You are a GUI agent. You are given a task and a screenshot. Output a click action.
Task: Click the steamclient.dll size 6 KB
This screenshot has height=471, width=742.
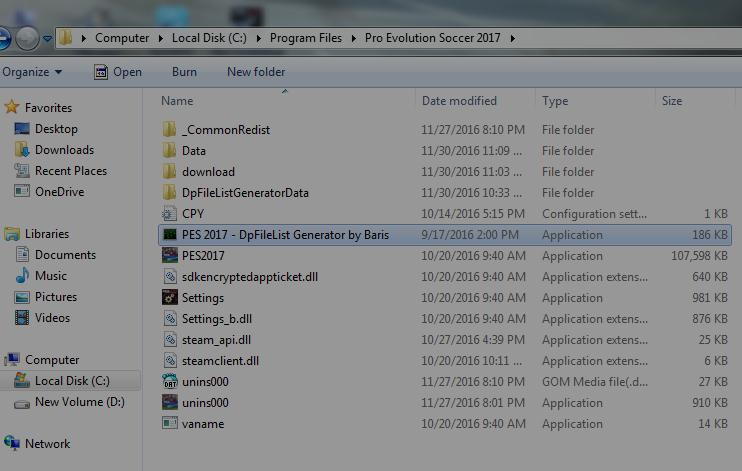(x=716, y=361)
